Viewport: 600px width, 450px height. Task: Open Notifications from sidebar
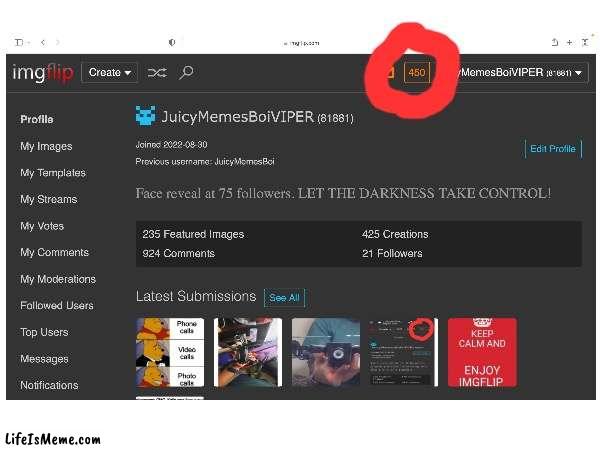point(49,385)
